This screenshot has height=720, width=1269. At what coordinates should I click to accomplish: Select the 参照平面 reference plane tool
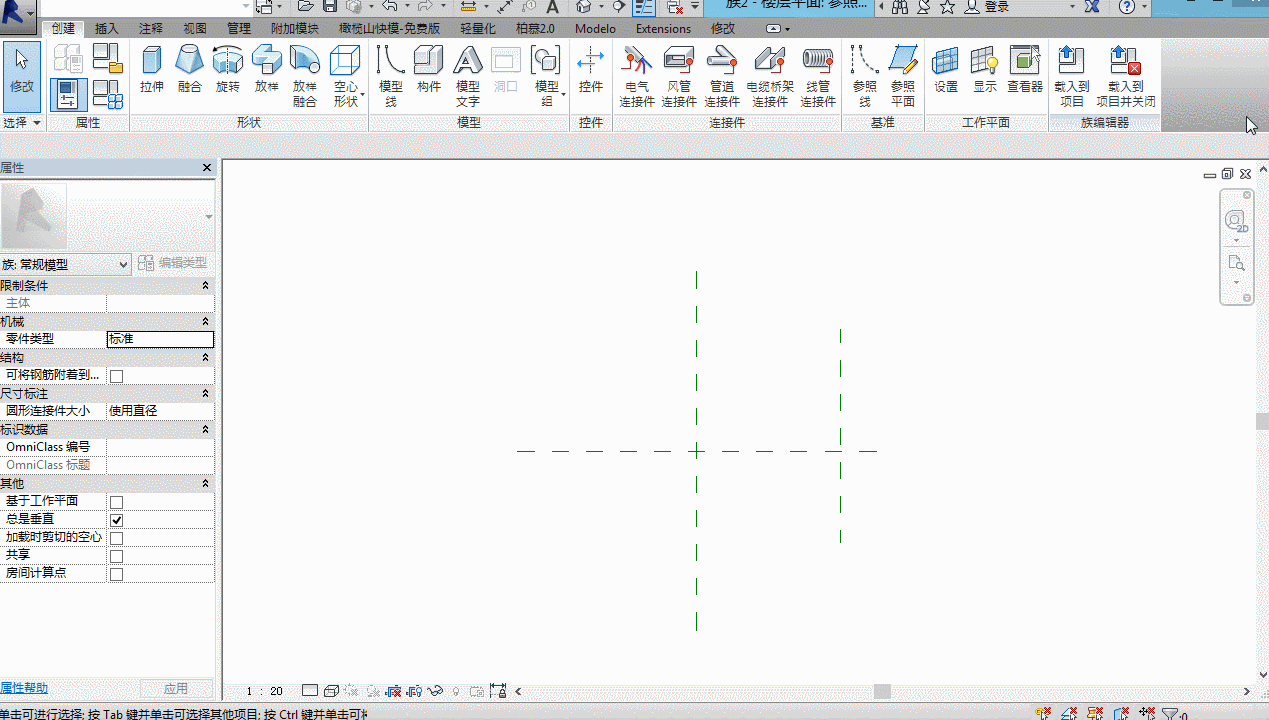902,76
